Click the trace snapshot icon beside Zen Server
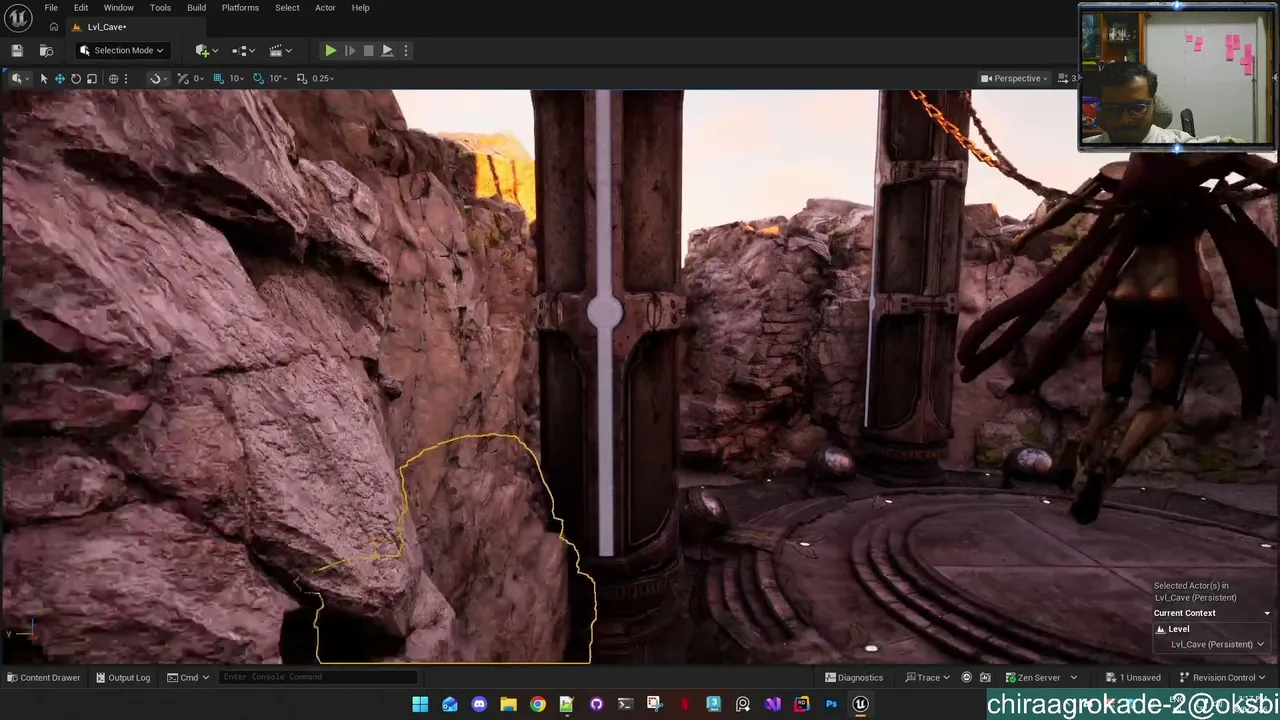1280x720 pixels. (x=985, y=677)
